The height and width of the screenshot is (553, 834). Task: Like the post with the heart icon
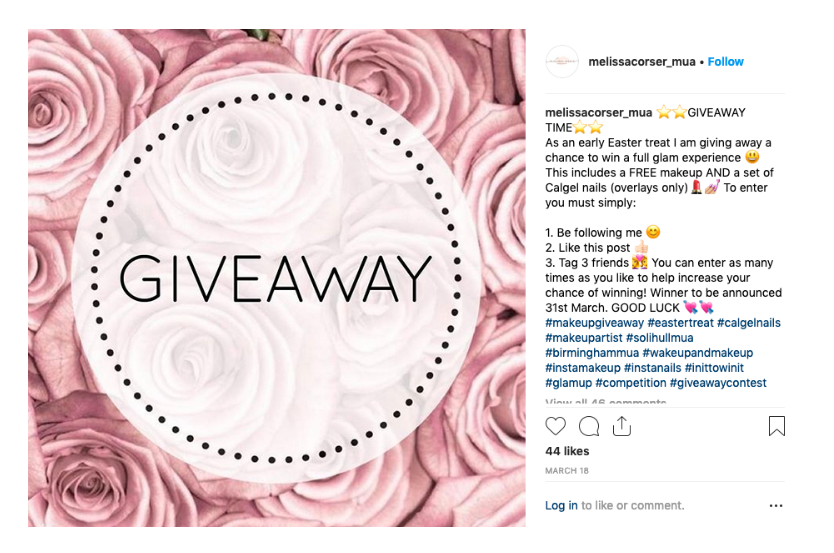coord(555,426)
